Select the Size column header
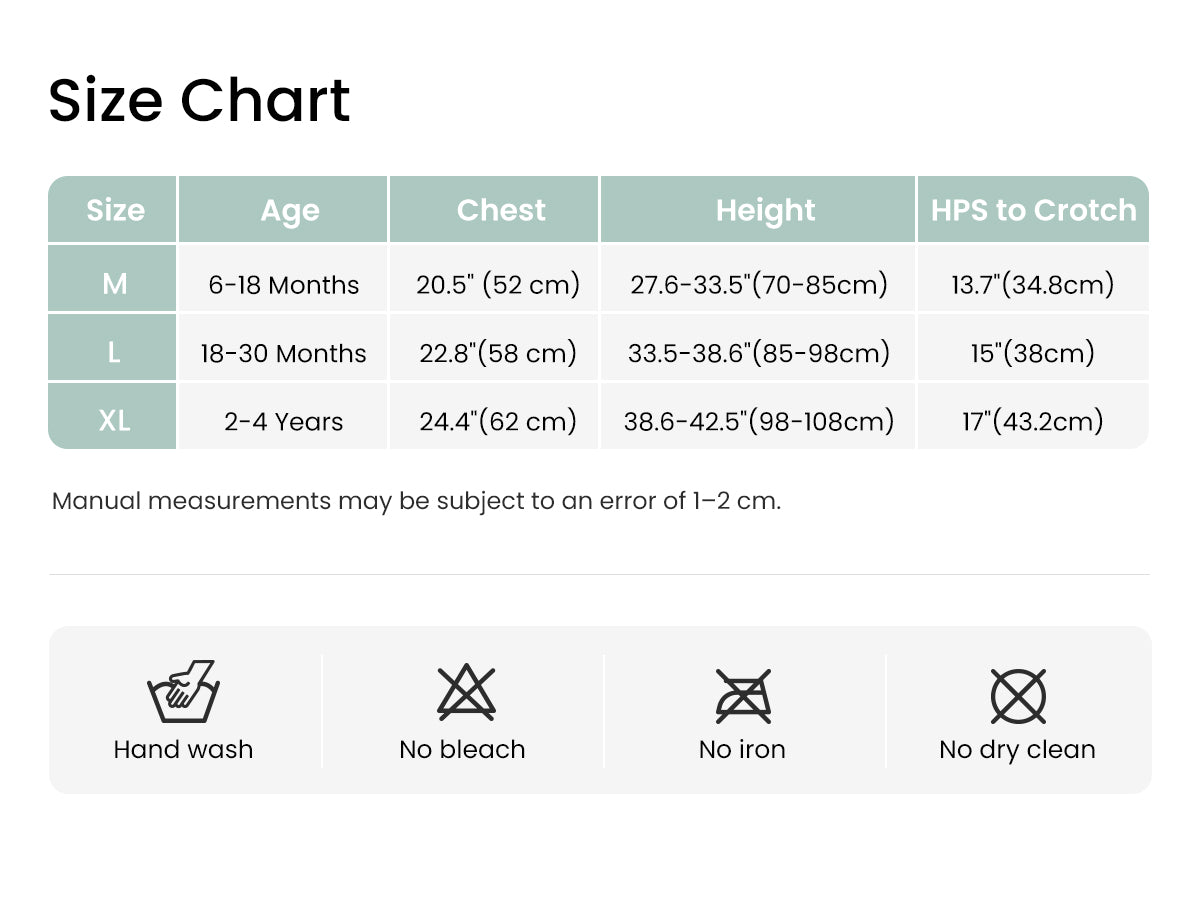The height and width of the screenshot is (900, 1200). pos(113,210)
